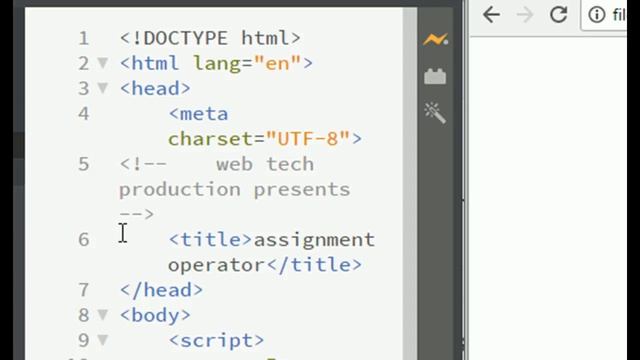Image resolution: width=640 pixels, height=360 pixels.
Task: Click line number 5 in the gutter
Action: pos(84,164)
